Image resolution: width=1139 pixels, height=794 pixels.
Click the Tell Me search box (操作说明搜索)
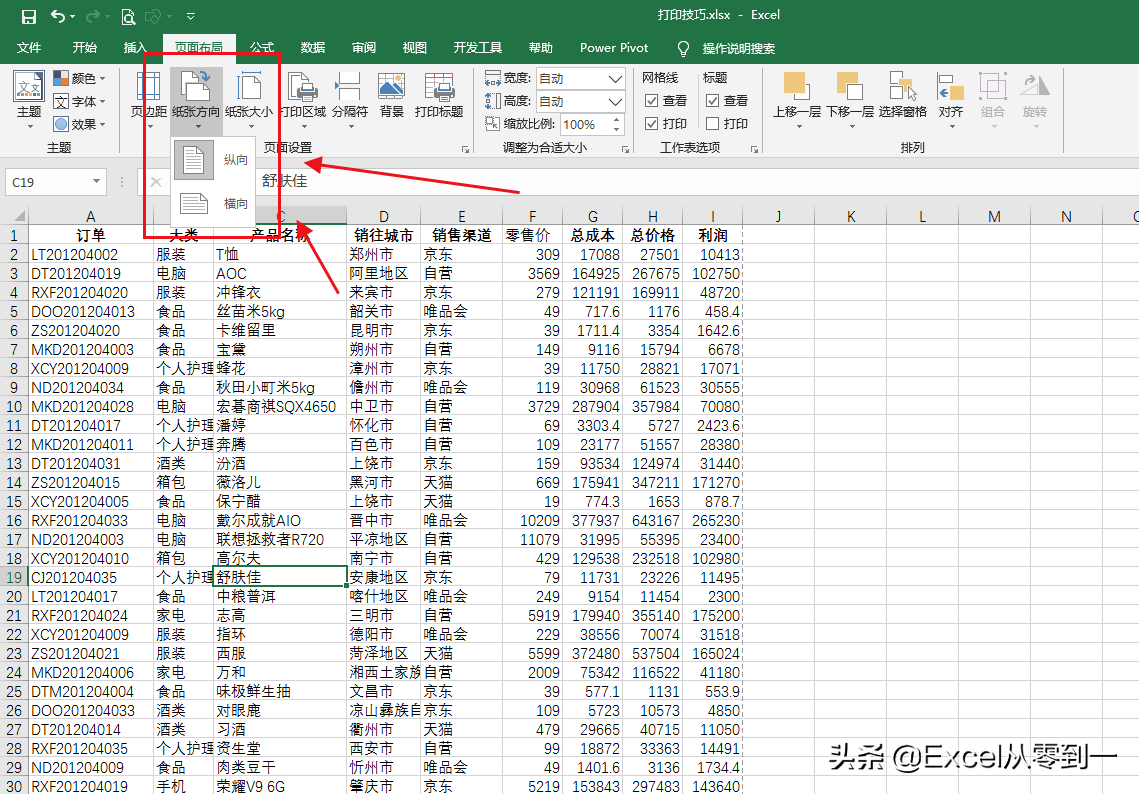(739, 49)
